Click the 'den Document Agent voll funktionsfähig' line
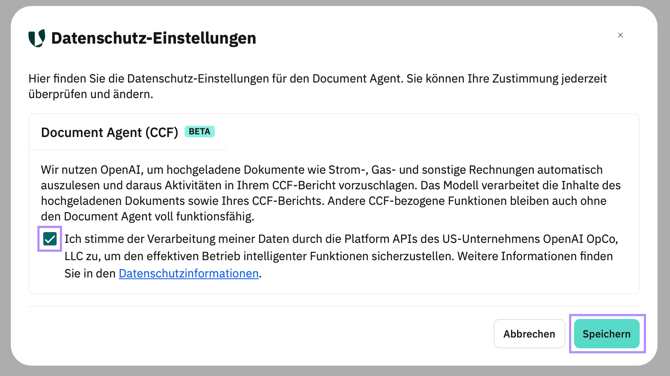This screenshot has height=376, width=670. (x=147, y=216)
